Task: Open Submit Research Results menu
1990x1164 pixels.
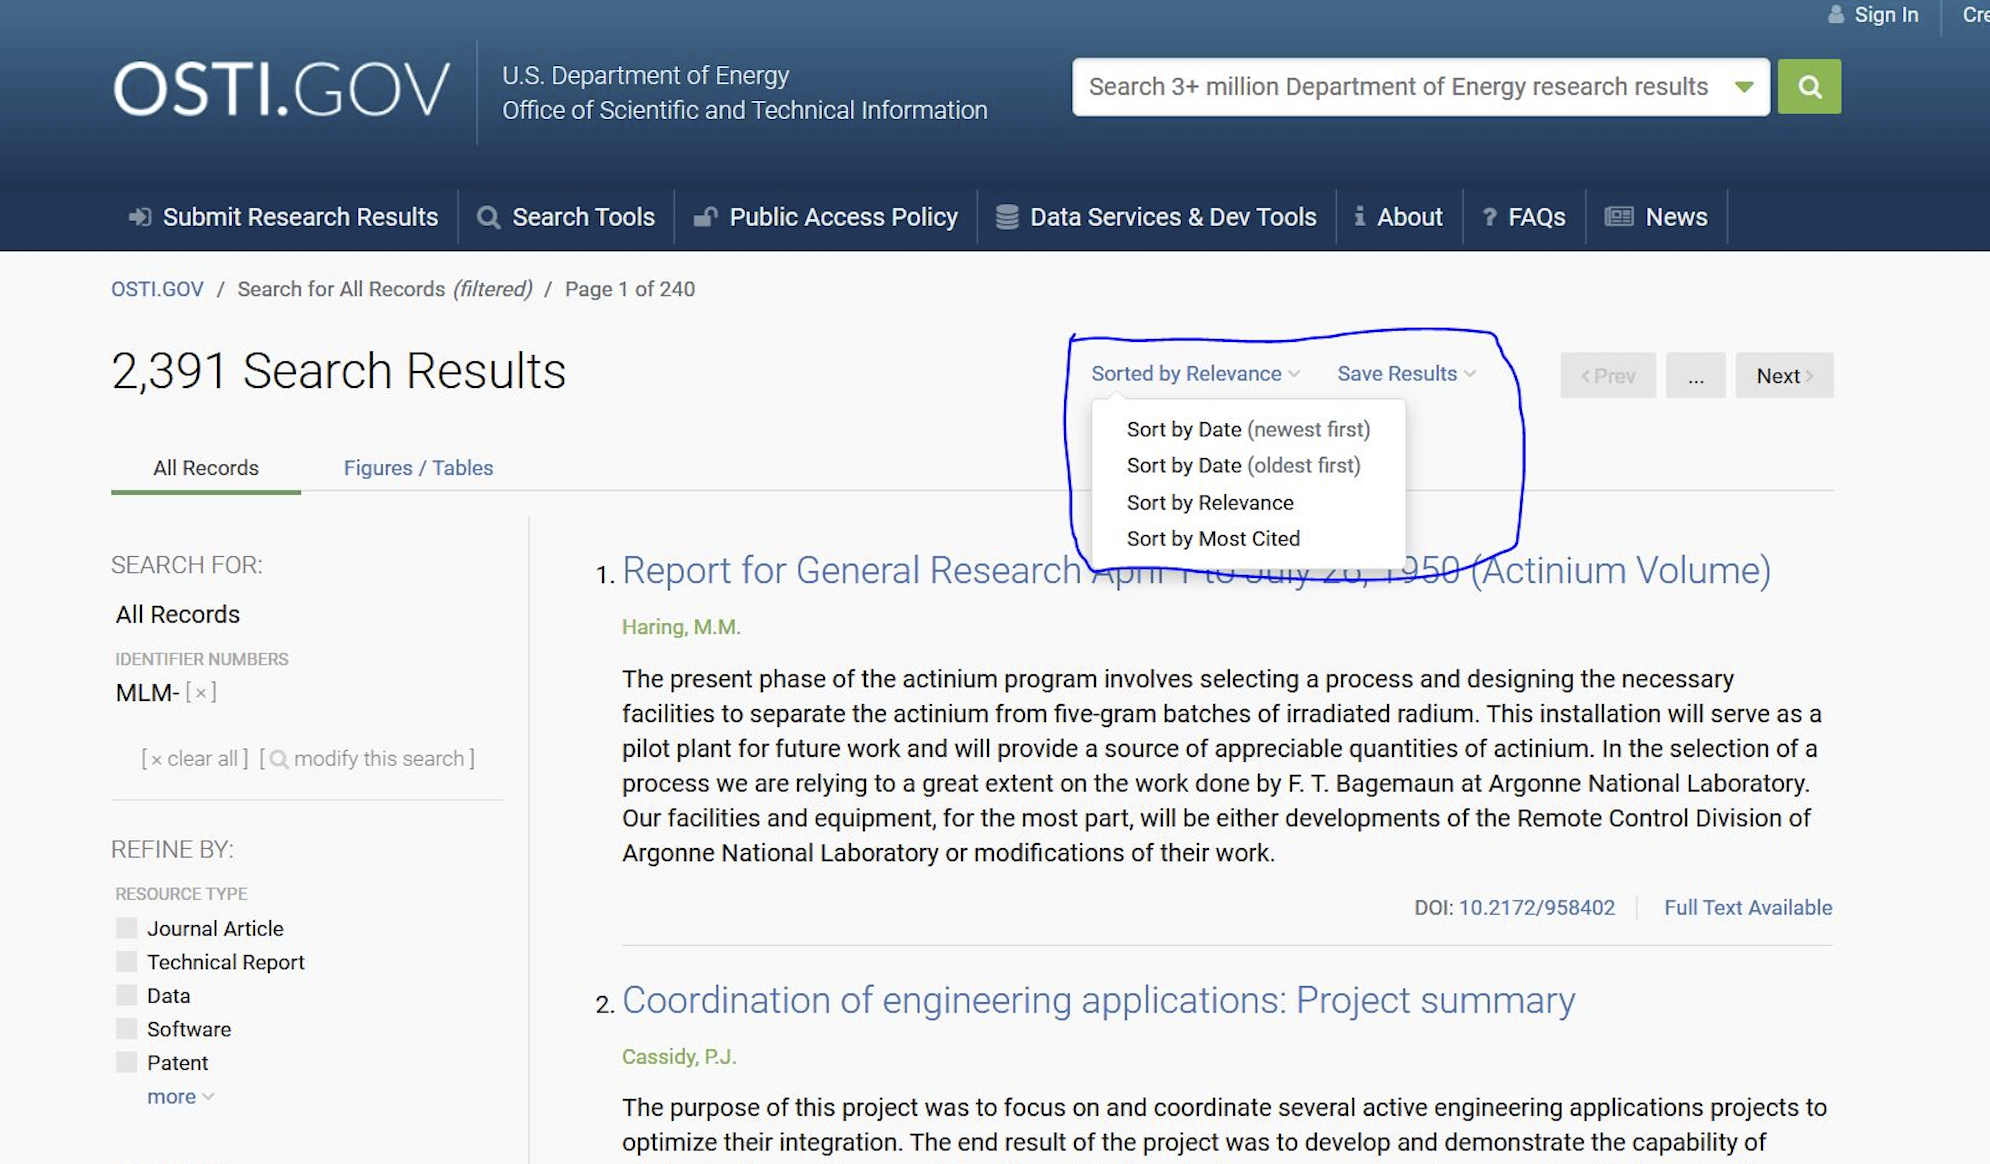Action: 300,217
